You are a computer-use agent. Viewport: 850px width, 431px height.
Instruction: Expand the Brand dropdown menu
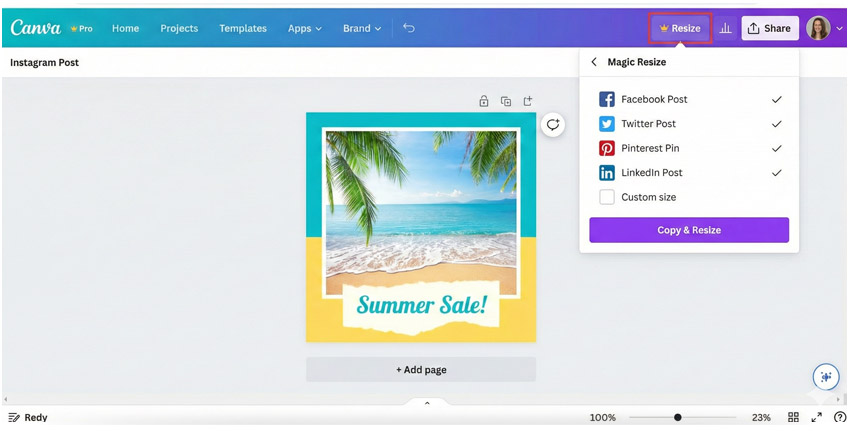pyautogui.click(x=361, y=29)
